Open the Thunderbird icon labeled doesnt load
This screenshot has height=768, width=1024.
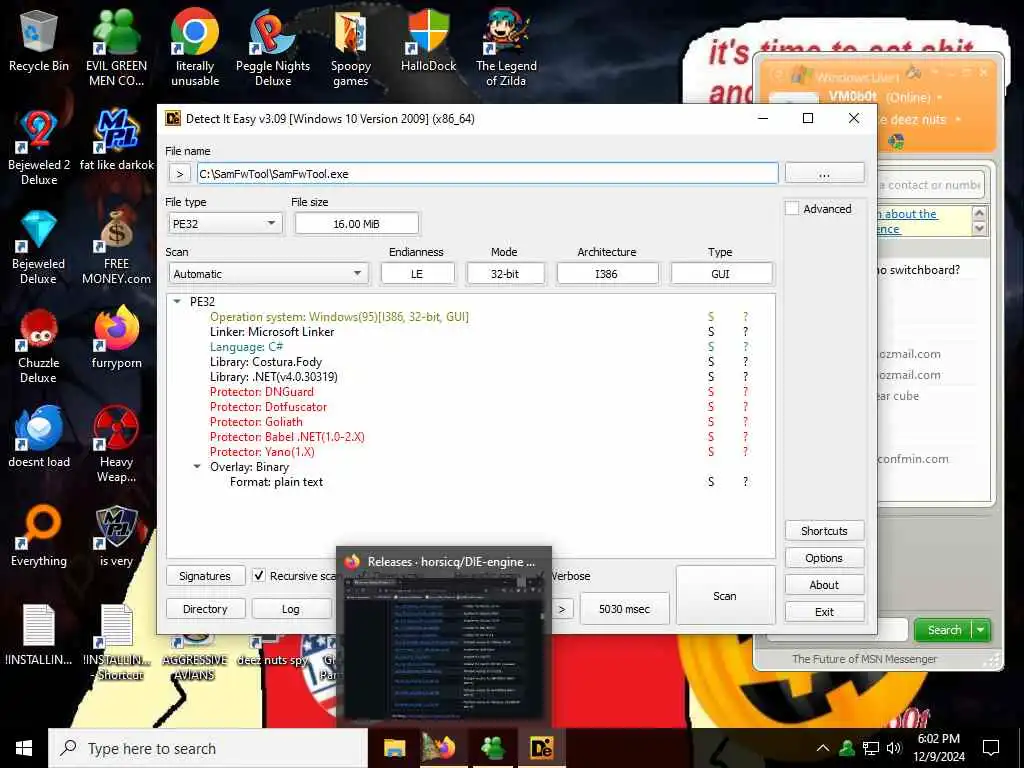39,436
